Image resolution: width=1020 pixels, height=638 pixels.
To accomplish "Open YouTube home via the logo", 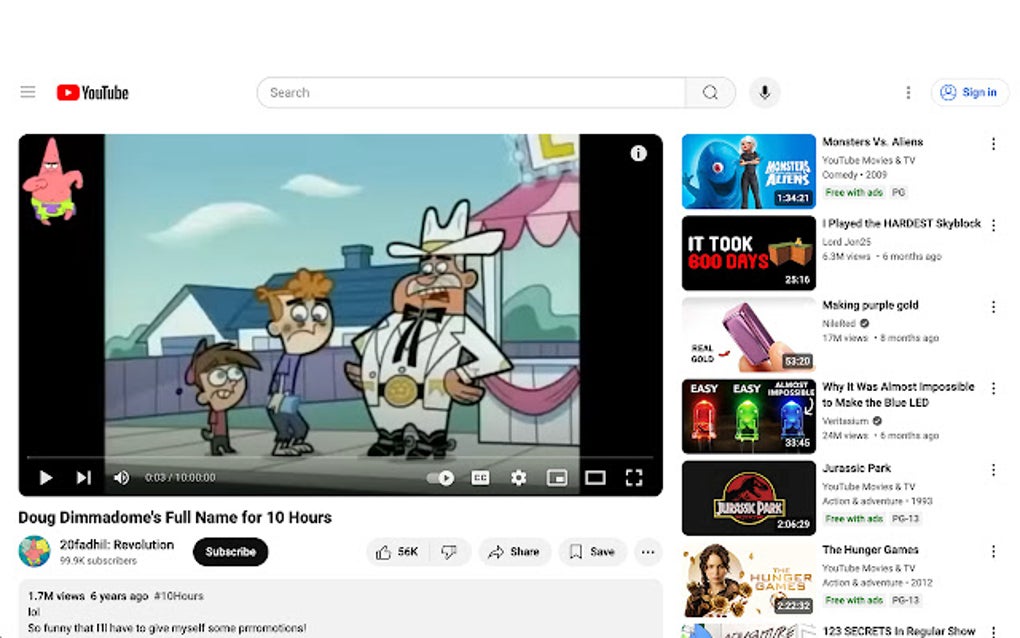I will click(93, 92).
